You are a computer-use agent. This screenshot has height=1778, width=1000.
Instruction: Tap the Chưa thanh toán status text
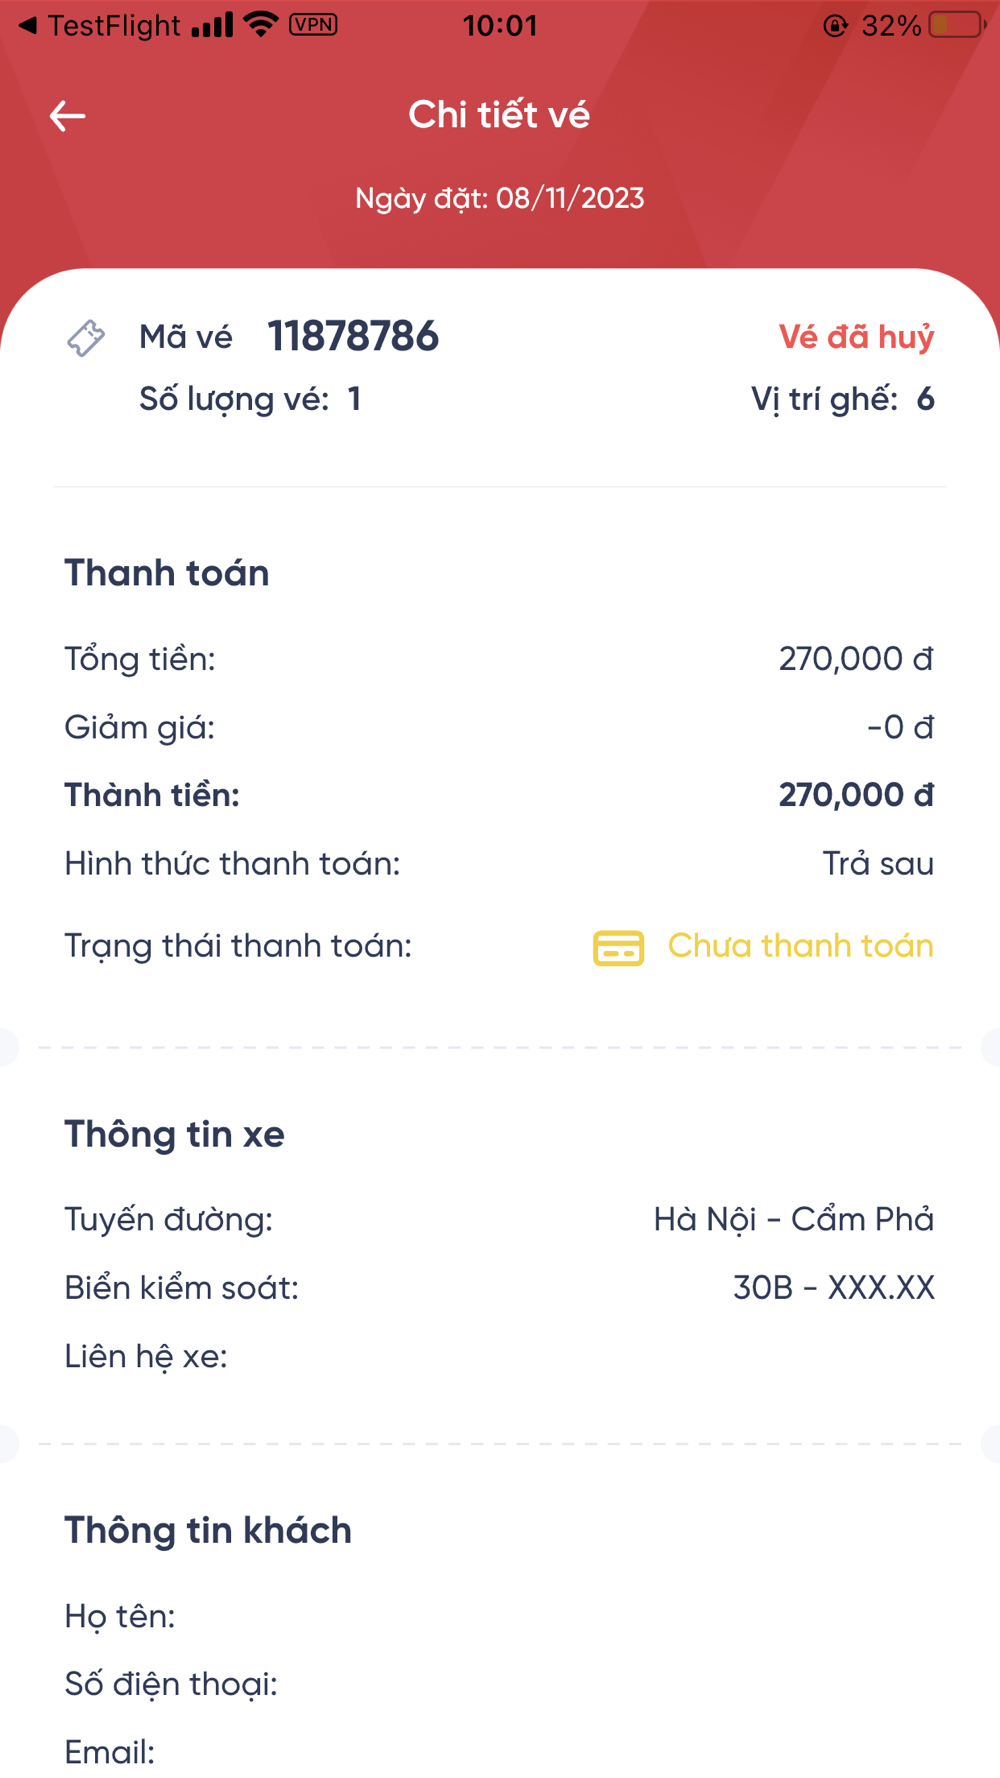(800, 946)
